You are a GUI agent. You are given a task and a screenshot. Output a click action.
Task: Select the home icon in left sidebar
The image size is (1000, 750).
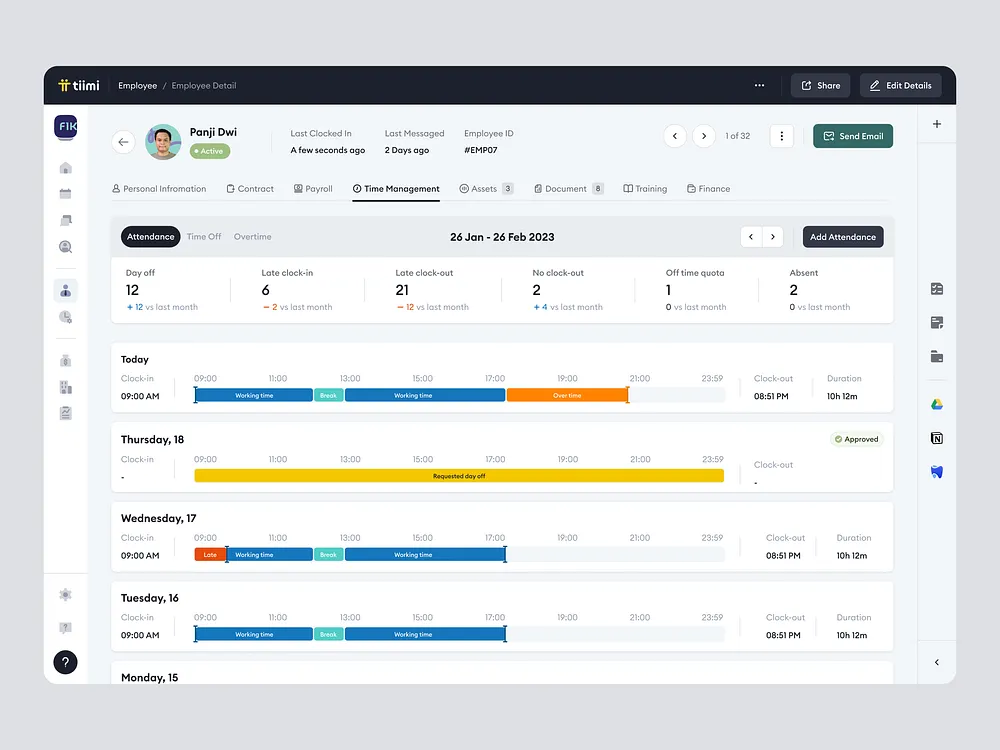pyautogui.click(x=65, y=169)
